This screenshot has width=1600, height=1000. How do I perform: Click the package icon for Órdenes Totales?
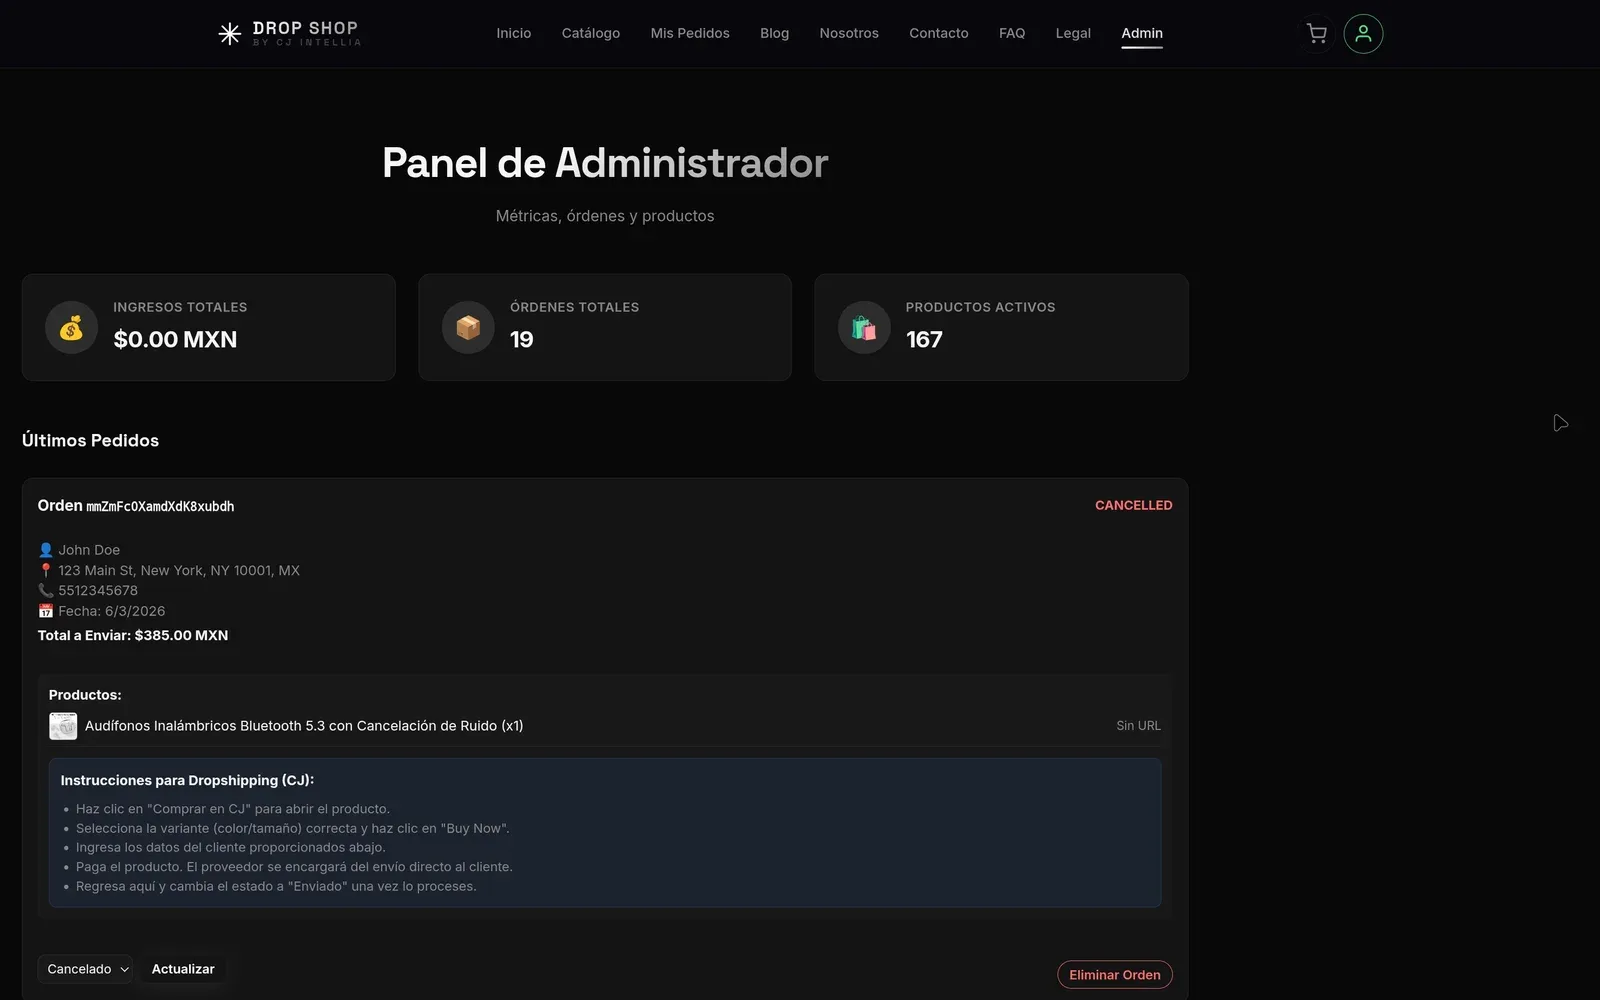[468, 327]
